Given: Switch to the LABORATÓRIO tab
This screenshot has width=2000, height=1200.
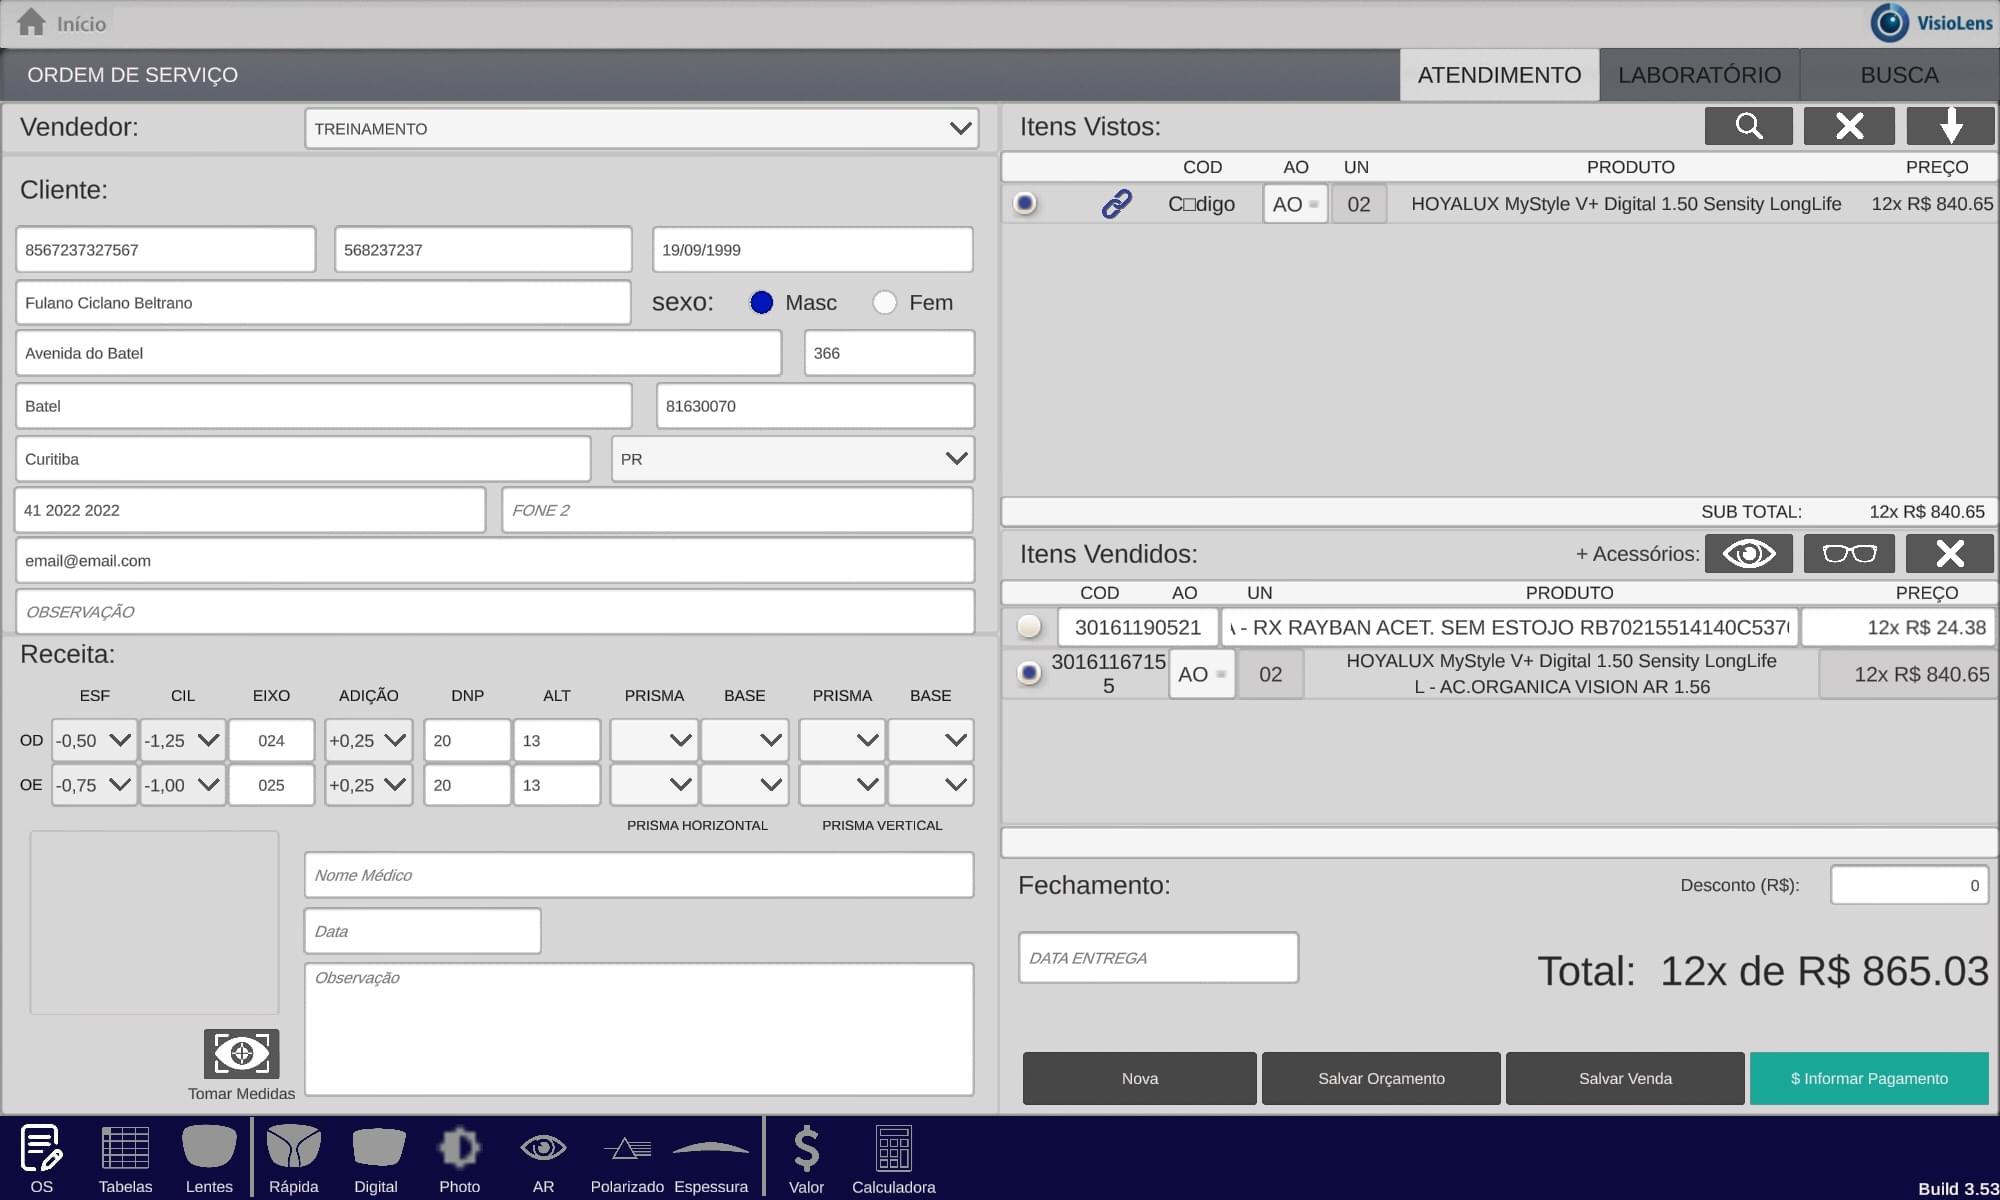Looking at the screenshot, I should click(x=1699, y=75).
